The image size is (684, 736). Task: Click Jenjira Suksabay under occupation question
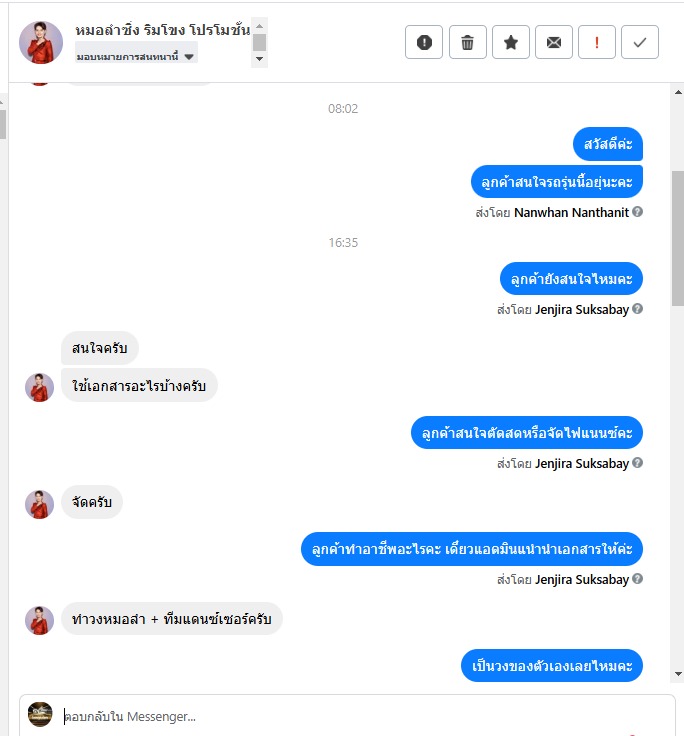coord(582,580)
